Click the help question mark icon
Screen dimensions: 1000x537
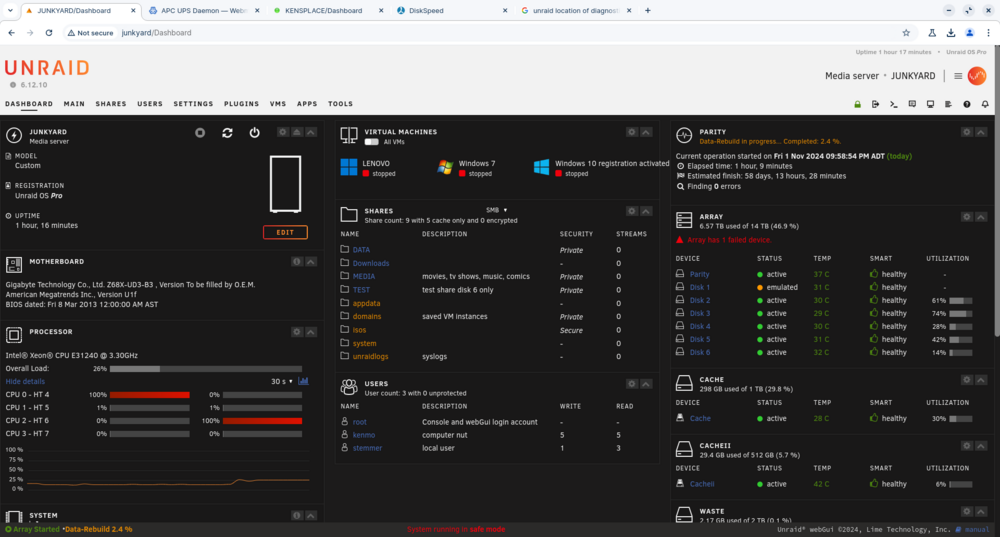click(x=967, y=104)
